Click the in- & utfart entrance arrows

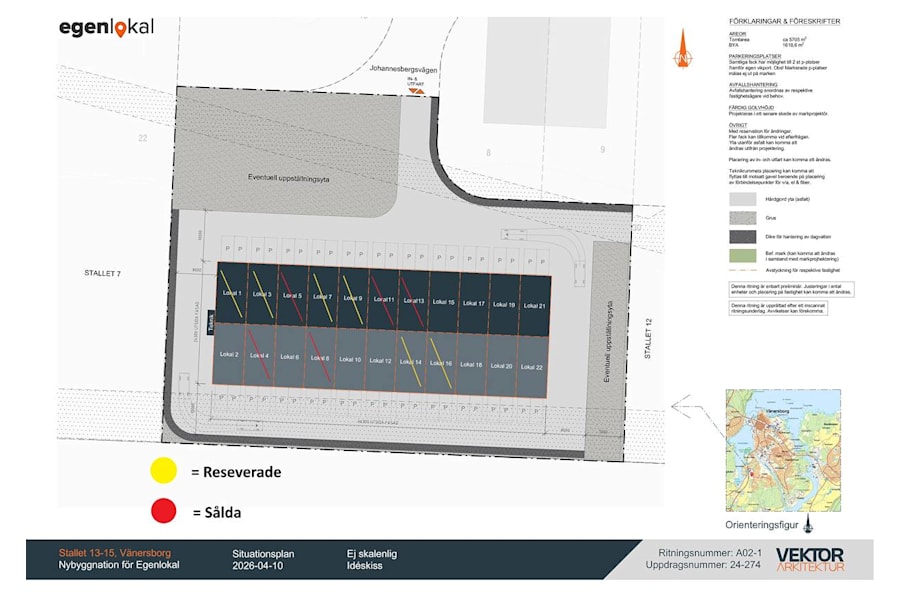(x=416, y=91)
